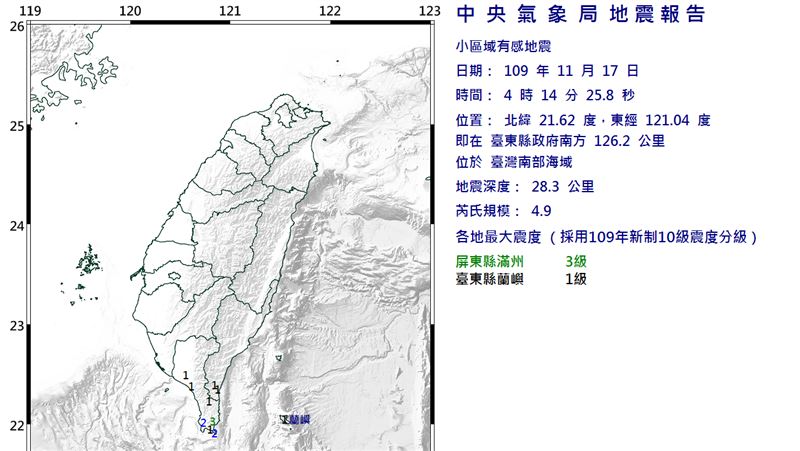Select the coordinates line 北緯 21.62 度
This screenshot has width=800, height=451.
click(550, 120)
